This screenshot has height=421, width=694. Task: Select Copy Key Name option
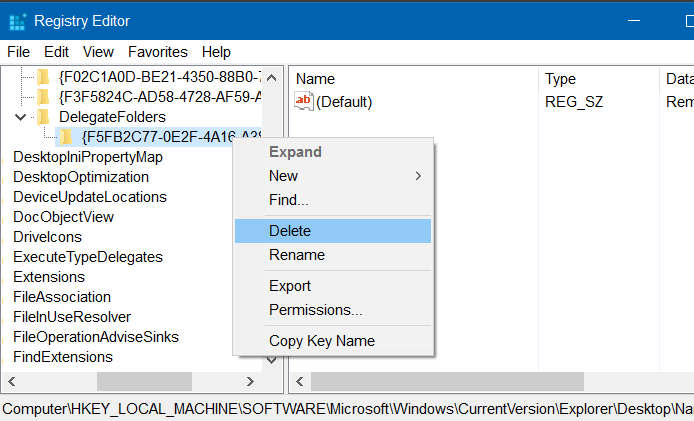321,341
